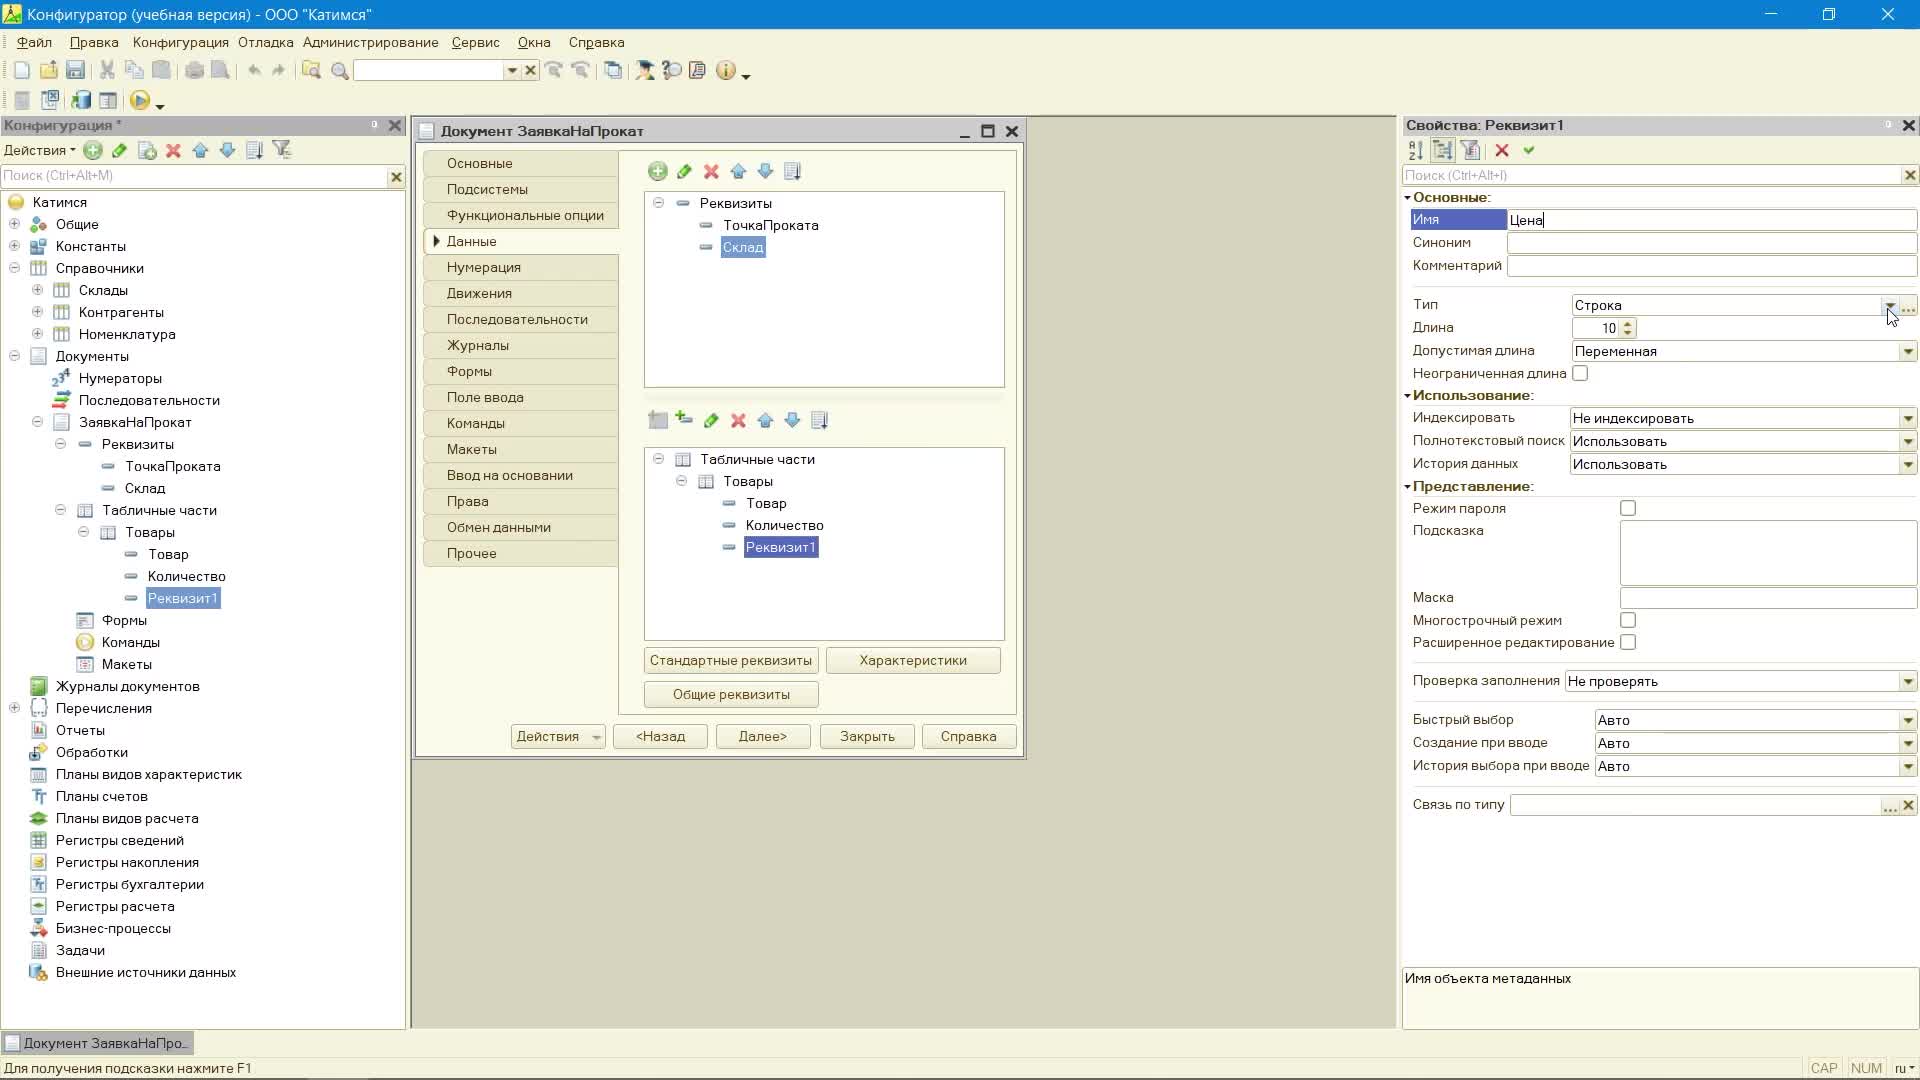Open the История данных dropdown
Screen dimensions: 1920x1080
click(1908, 464)
